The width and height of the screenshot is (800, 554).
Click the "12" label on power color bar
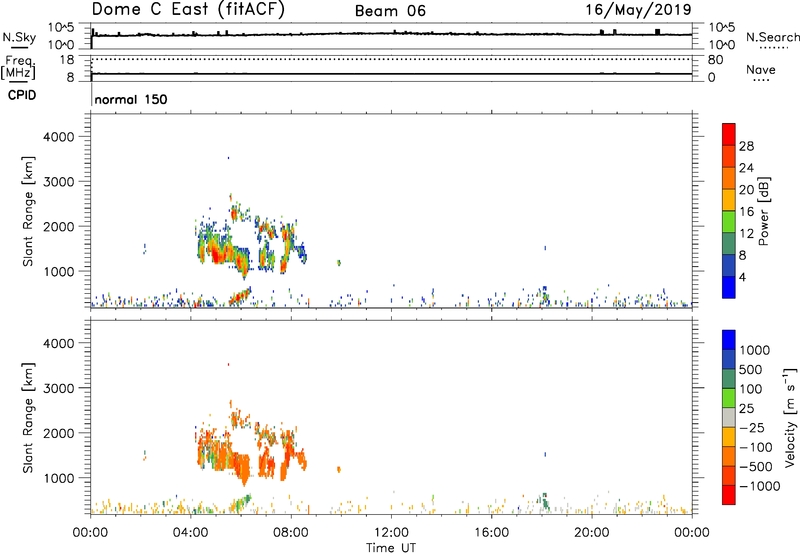tap(746, 234)
